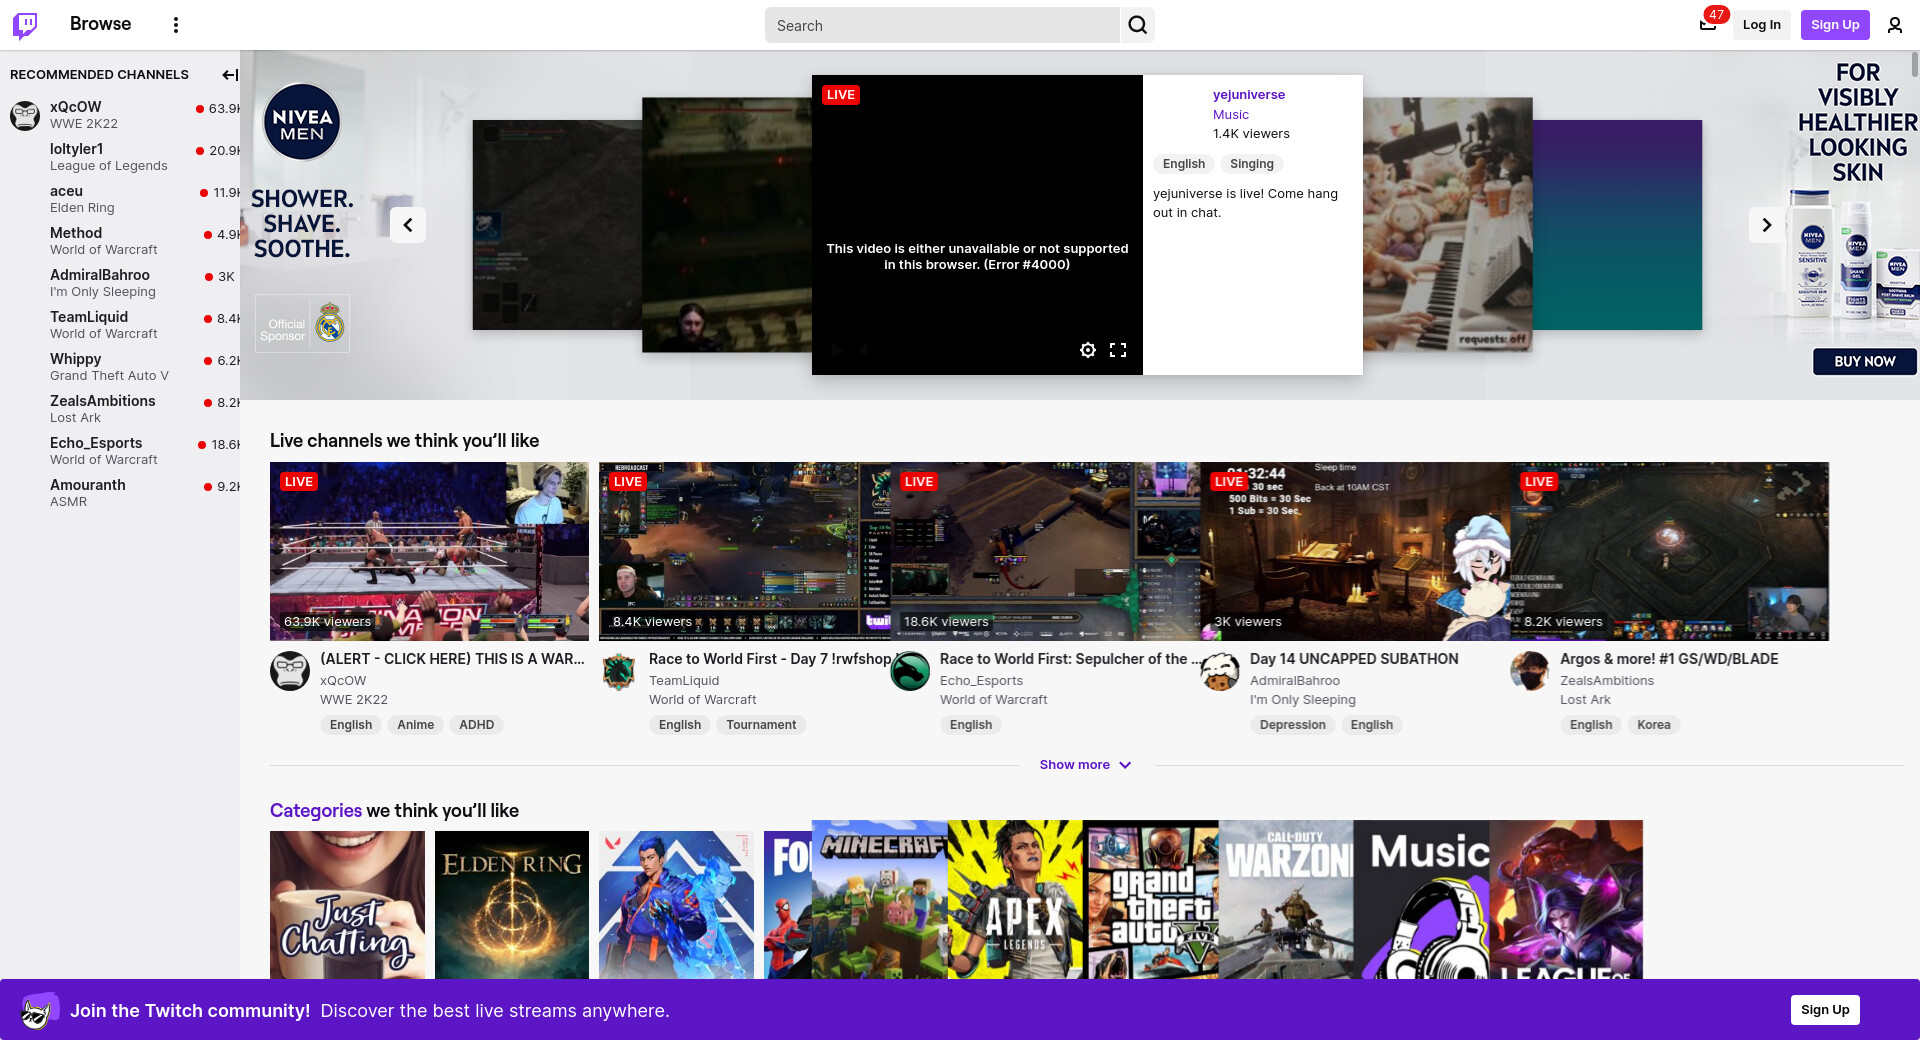Click the Categories heading link

click(x=315, y=811)
